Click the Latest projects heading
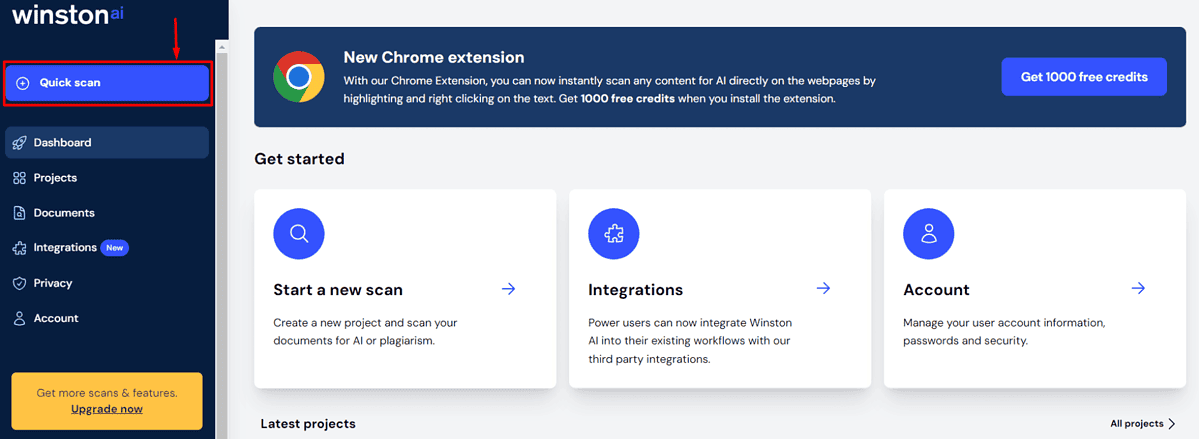Viewport: 1199px width, 439px height. 308,424
